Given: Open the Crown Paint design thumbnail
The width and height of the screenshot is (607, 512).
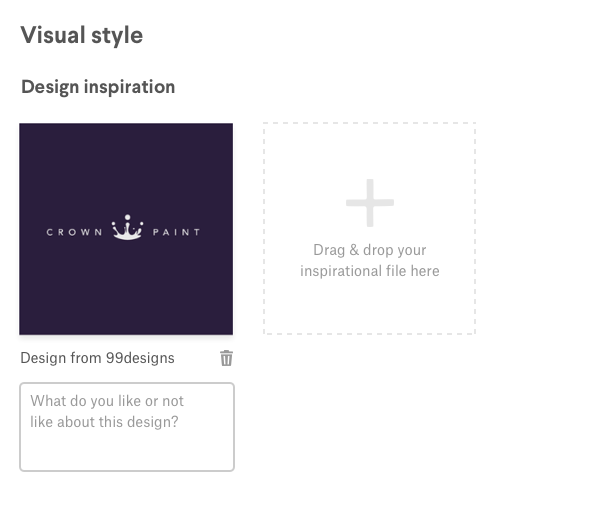Looking at the screenshot, I should pyautogui.click(x=126, y=229).
